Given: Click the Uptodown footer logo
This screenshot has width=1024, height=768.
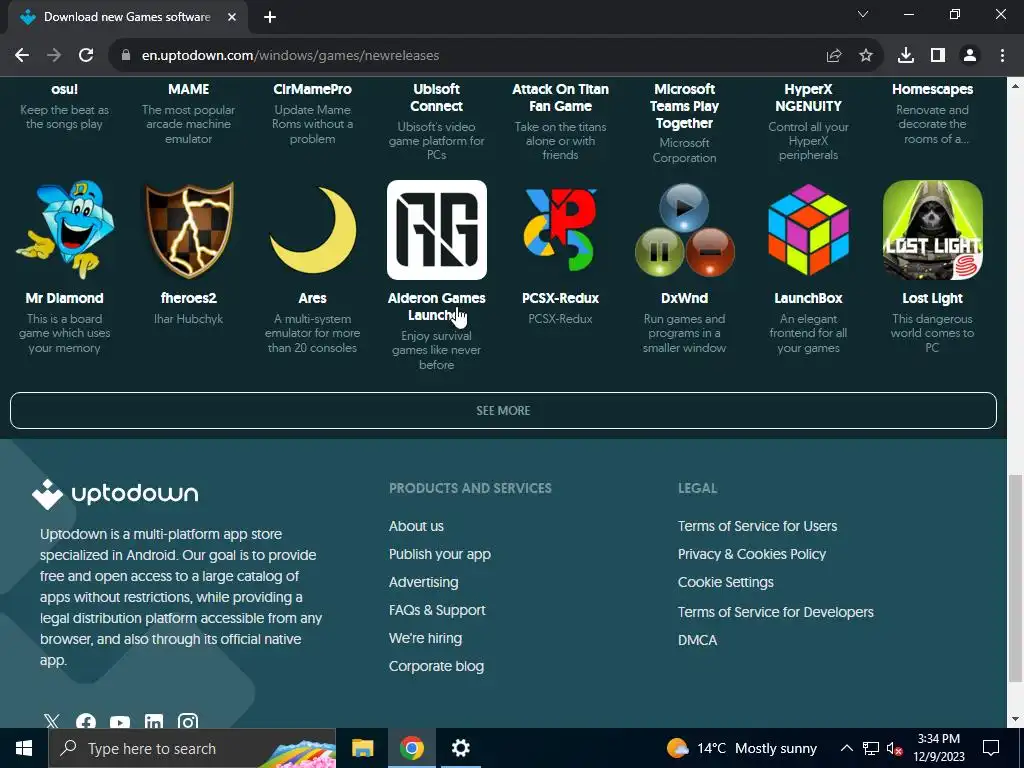Looking at the screenshot, I should pos(115,494).
